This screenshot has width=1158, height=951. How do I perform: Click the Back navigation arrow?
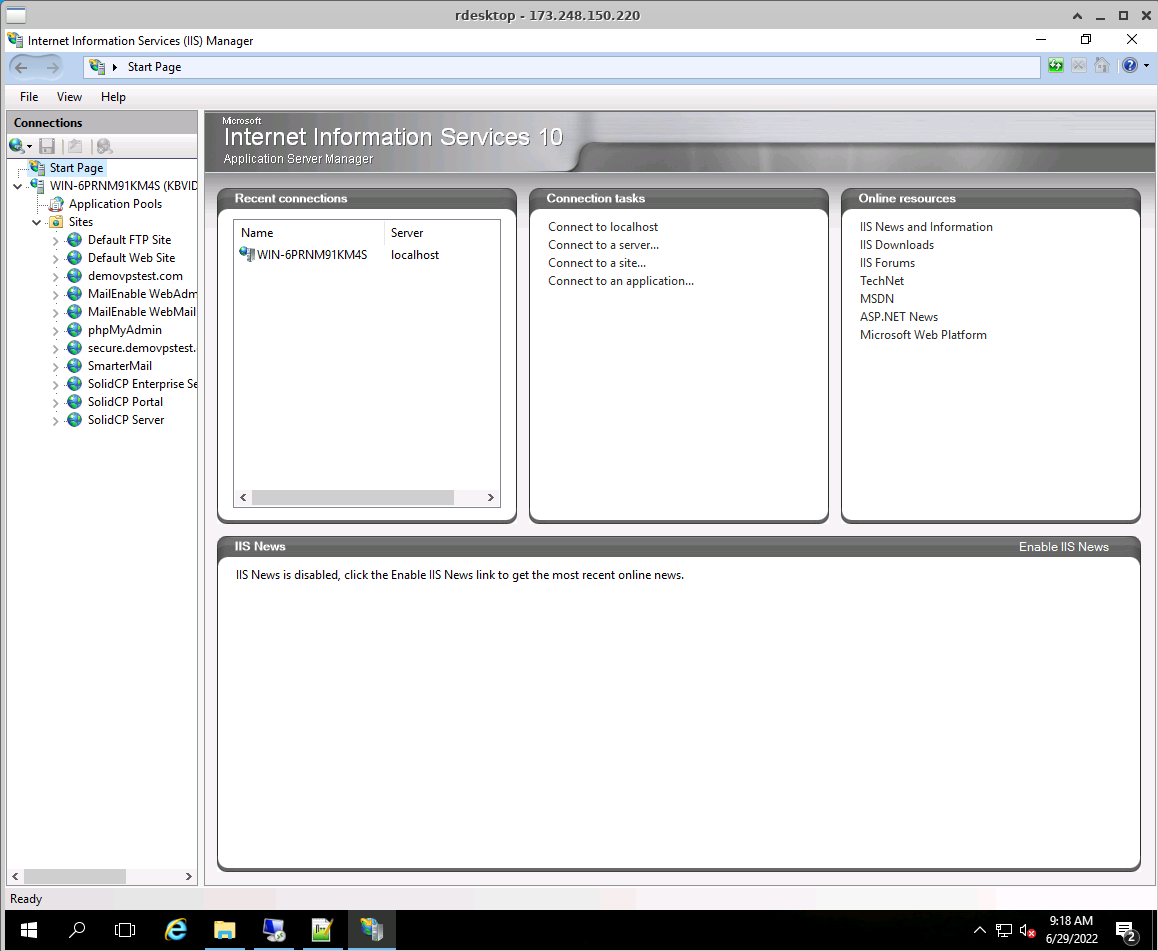21,67
